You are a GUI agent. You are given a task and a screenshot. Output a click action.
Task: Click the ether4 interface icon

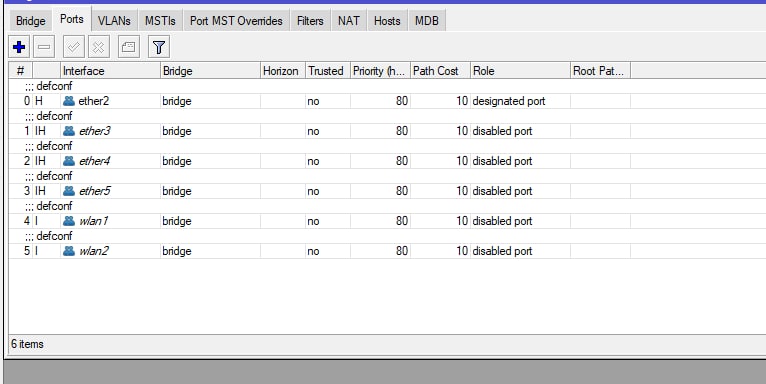tap(69, 161)
